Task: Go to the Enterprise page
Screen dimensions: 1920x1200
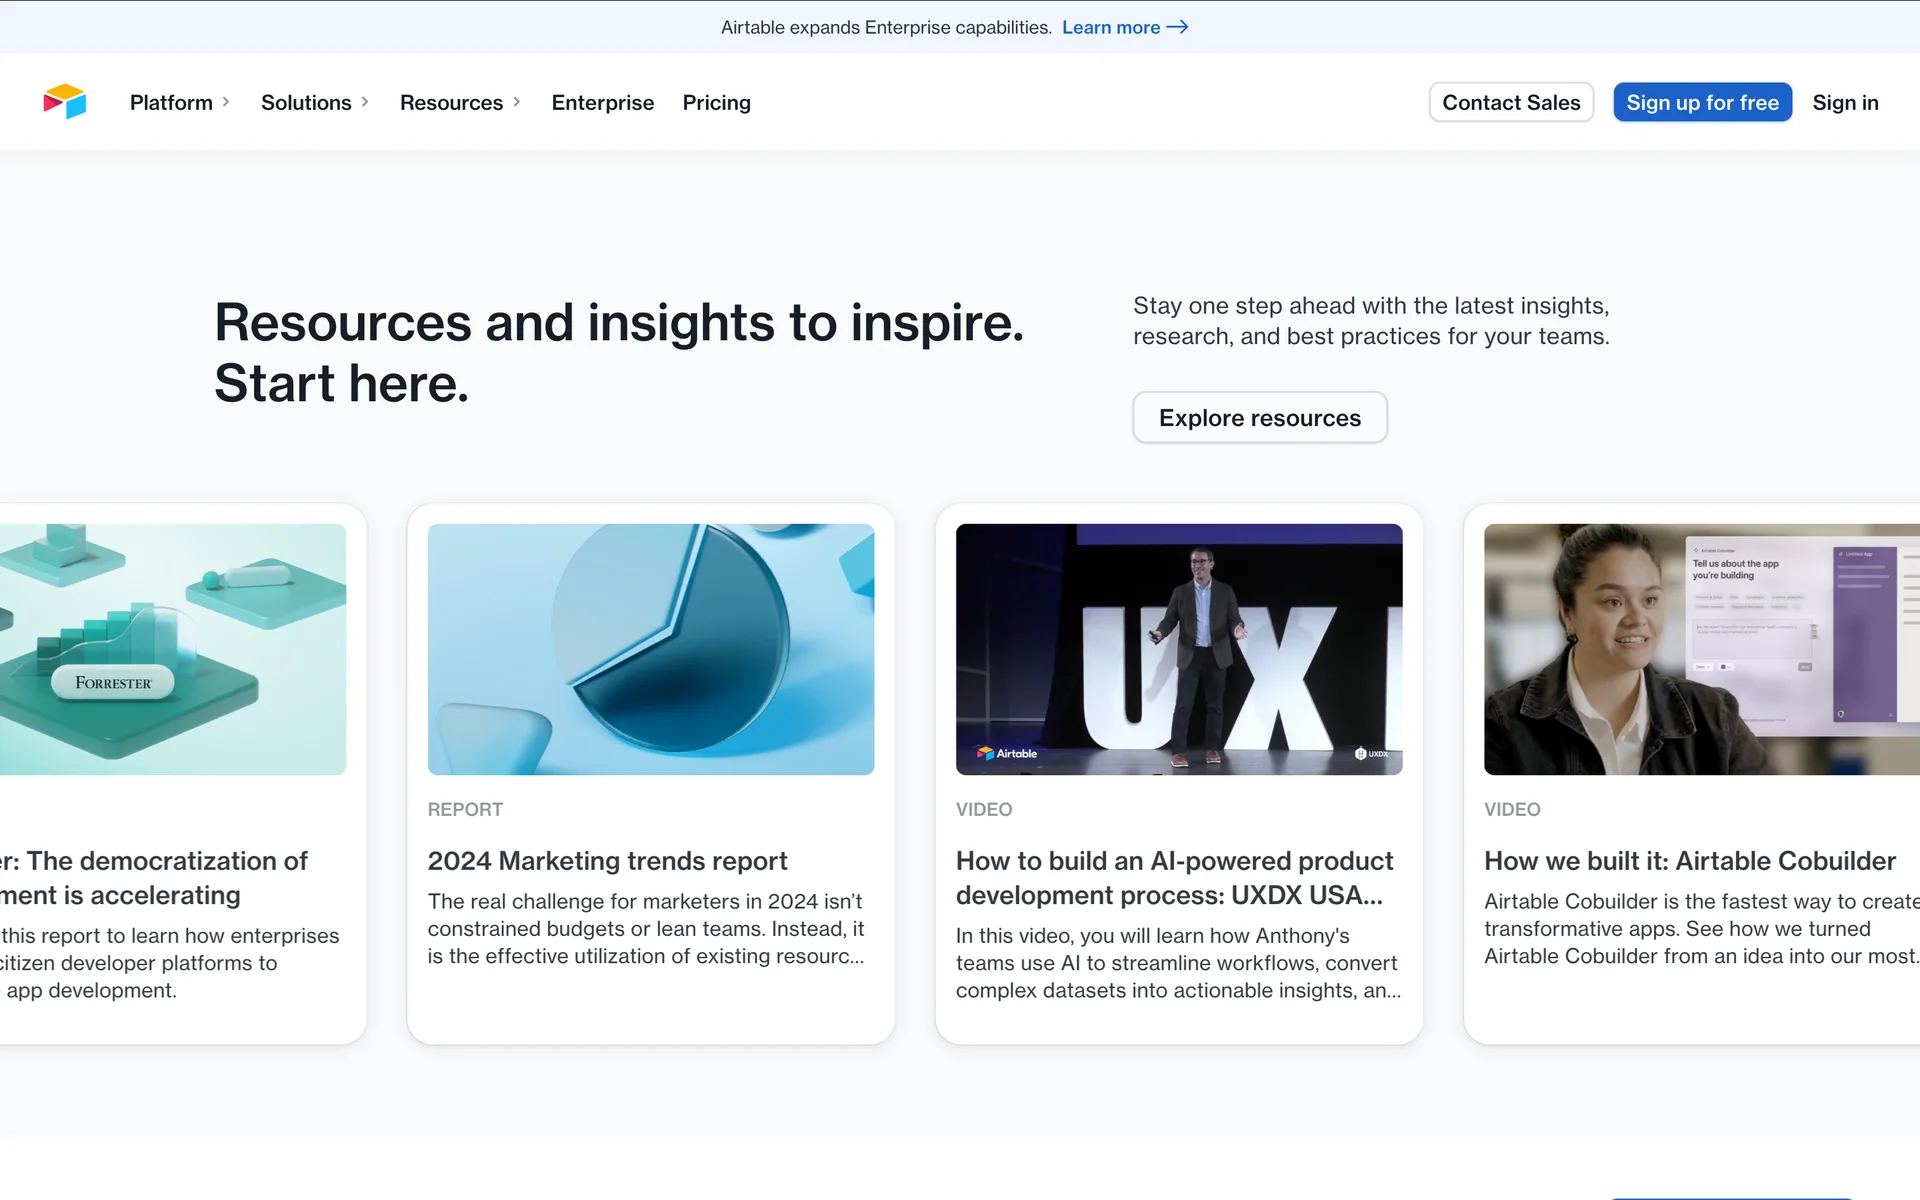Action: [x=602, y=102]
